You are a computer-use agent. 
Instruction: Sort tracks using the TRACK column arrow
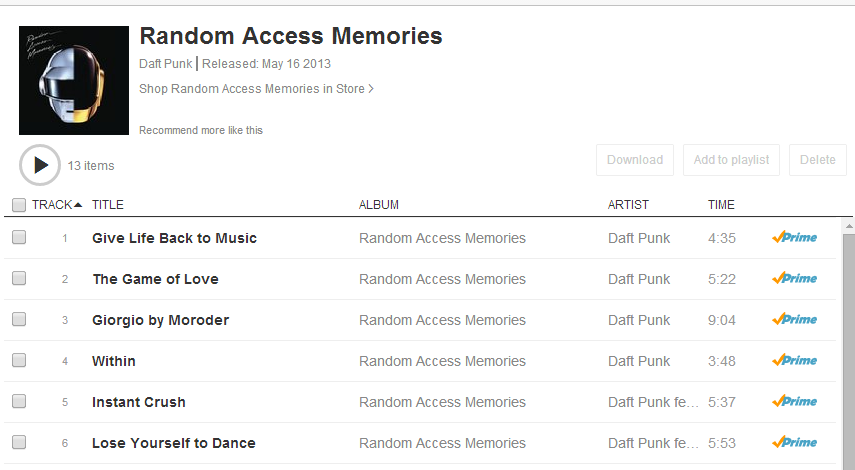pos(78,205)
